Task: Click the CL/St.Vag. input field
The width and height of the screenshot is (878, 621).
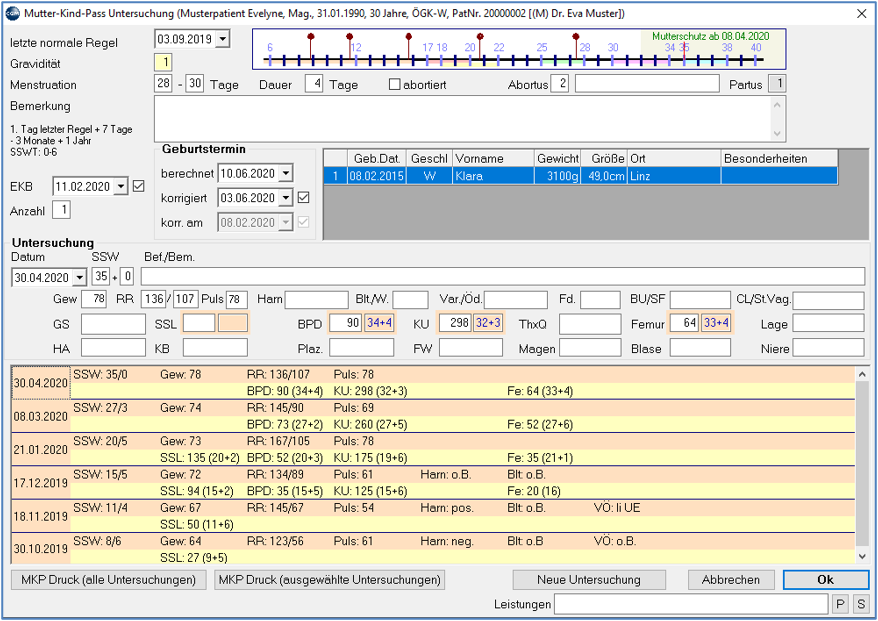Action: pos(829,300)
